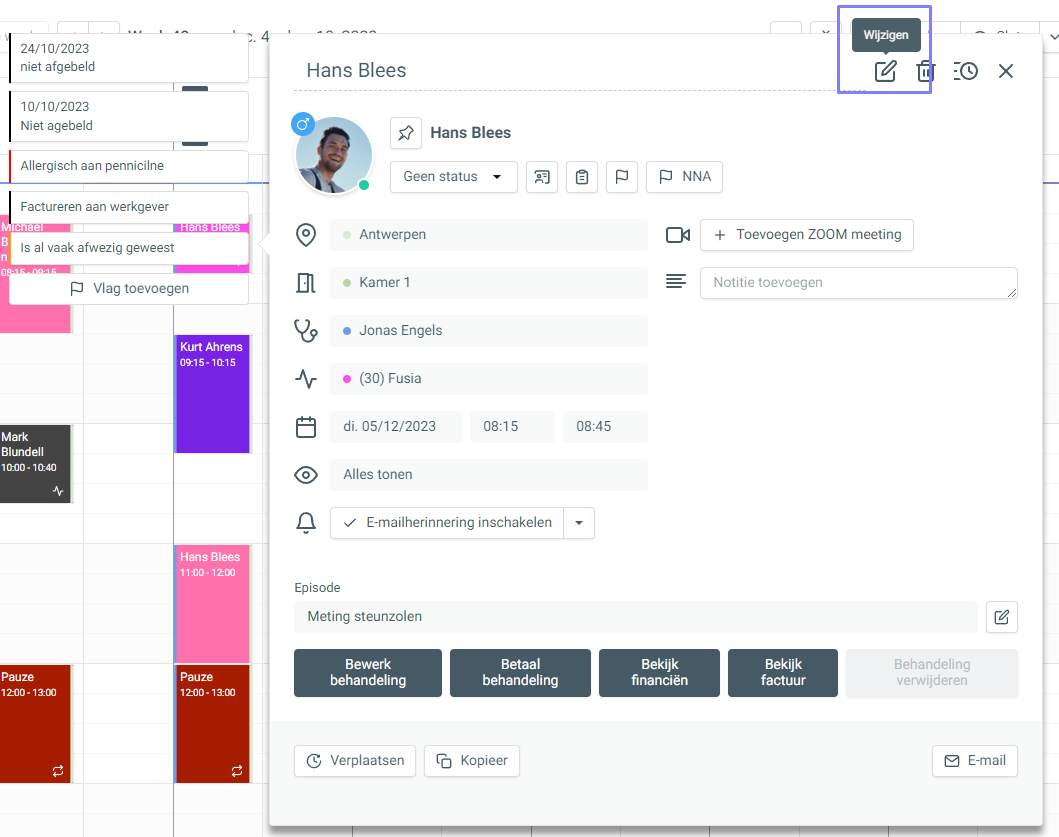The image size is (1059, 837).
Task: Open the Geen status dropdown
Action: point(453,177)
